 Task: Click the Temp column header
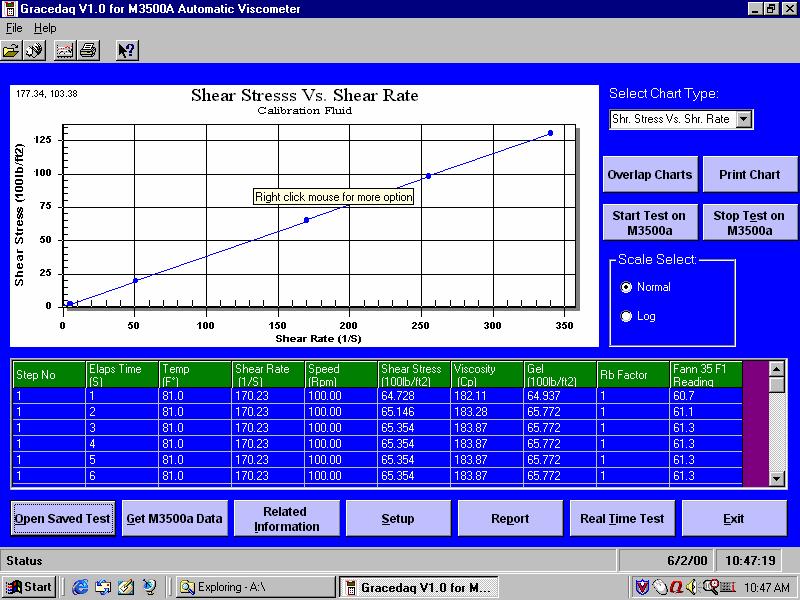(195, 374)
